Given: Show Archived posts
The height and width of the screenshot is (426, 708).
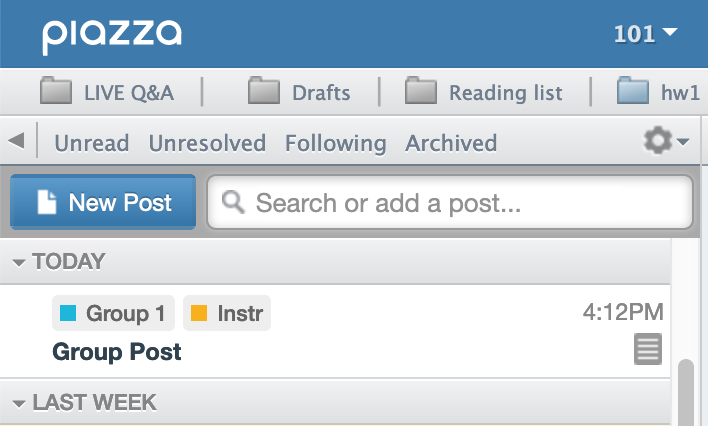Looking at the screenshot, I should click(451, 143).
